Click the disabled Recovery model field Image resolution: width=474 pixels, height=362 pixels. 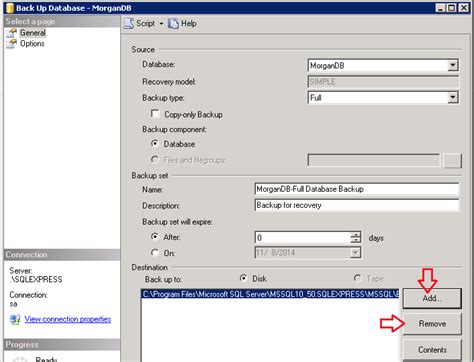pos(383,82)
